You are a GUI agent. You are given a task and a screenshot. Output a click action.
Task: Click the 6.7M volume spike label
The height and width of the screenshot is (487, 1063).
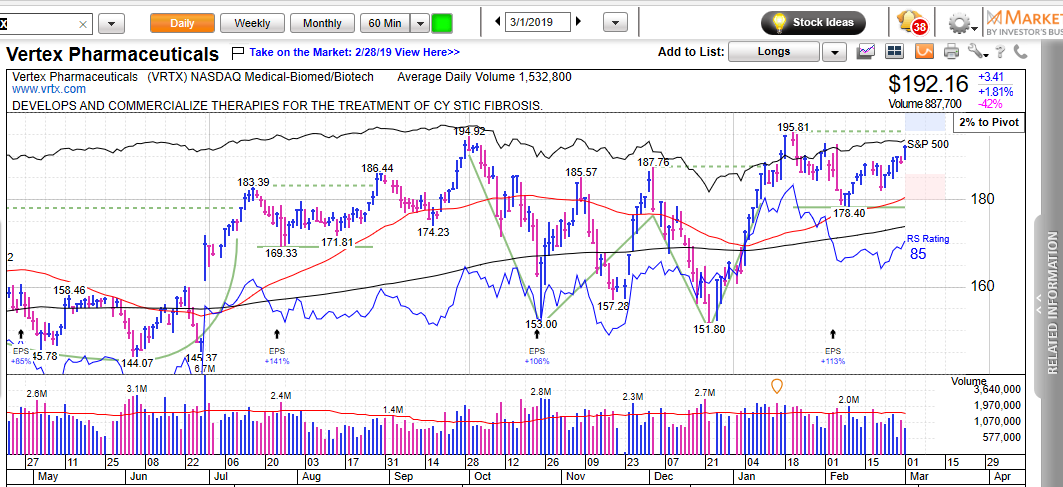(205, 369)
